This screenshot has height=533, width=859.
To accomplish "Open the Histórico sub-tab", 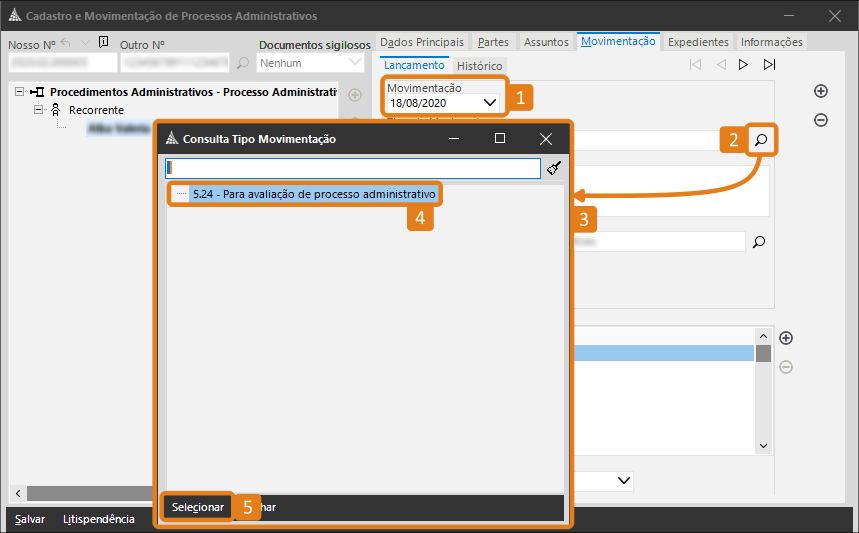I will pyautogui.click(x=479, y=65).
